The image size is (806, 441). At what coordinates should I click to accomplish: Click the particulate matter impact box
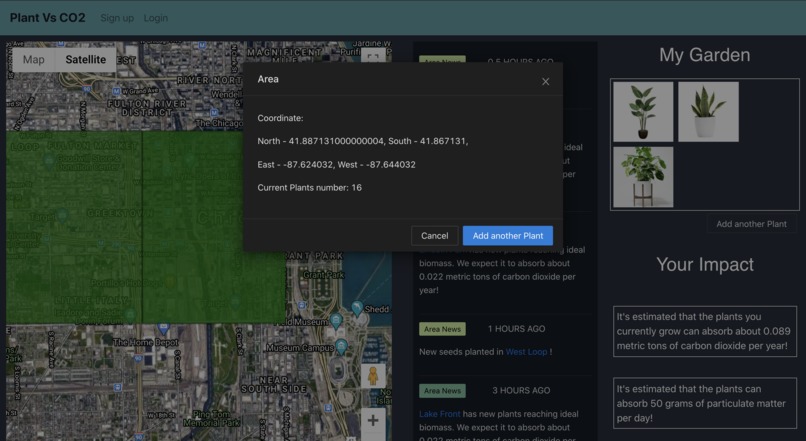click(705, 403)
